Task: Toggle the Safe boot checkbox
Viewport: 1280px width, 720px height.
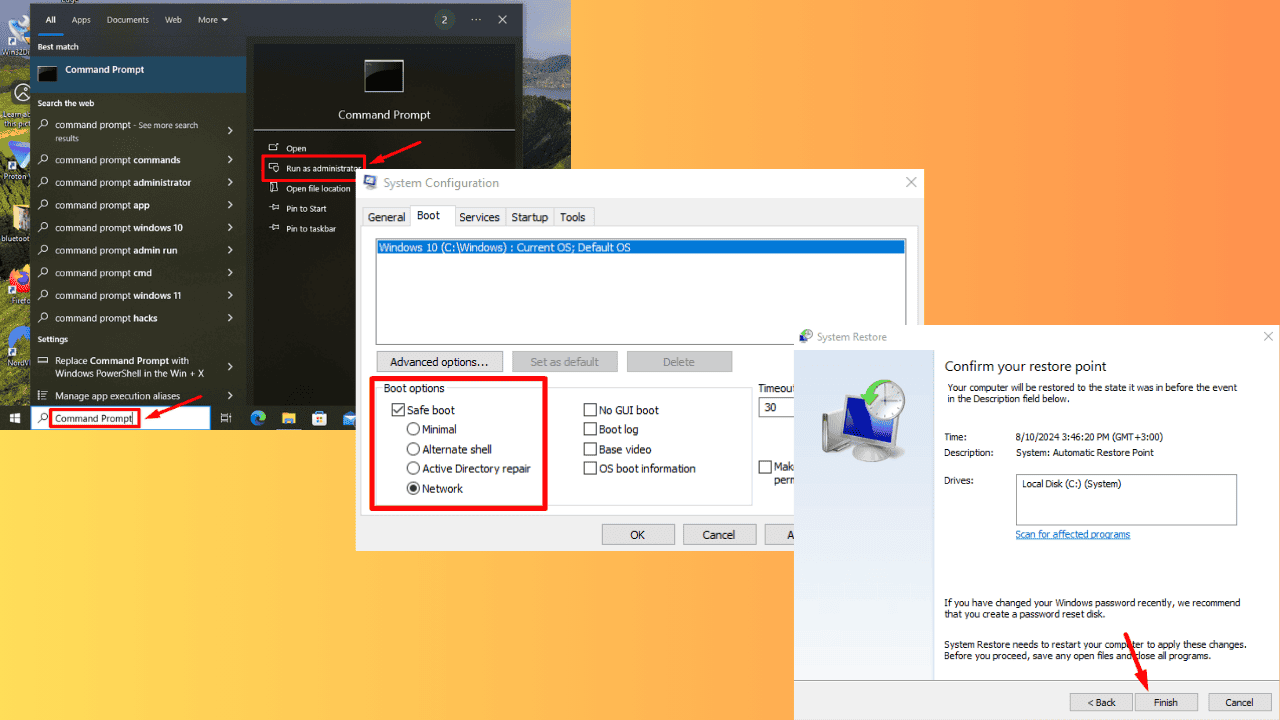Action: pyautogui.click(x=398, y=410)
